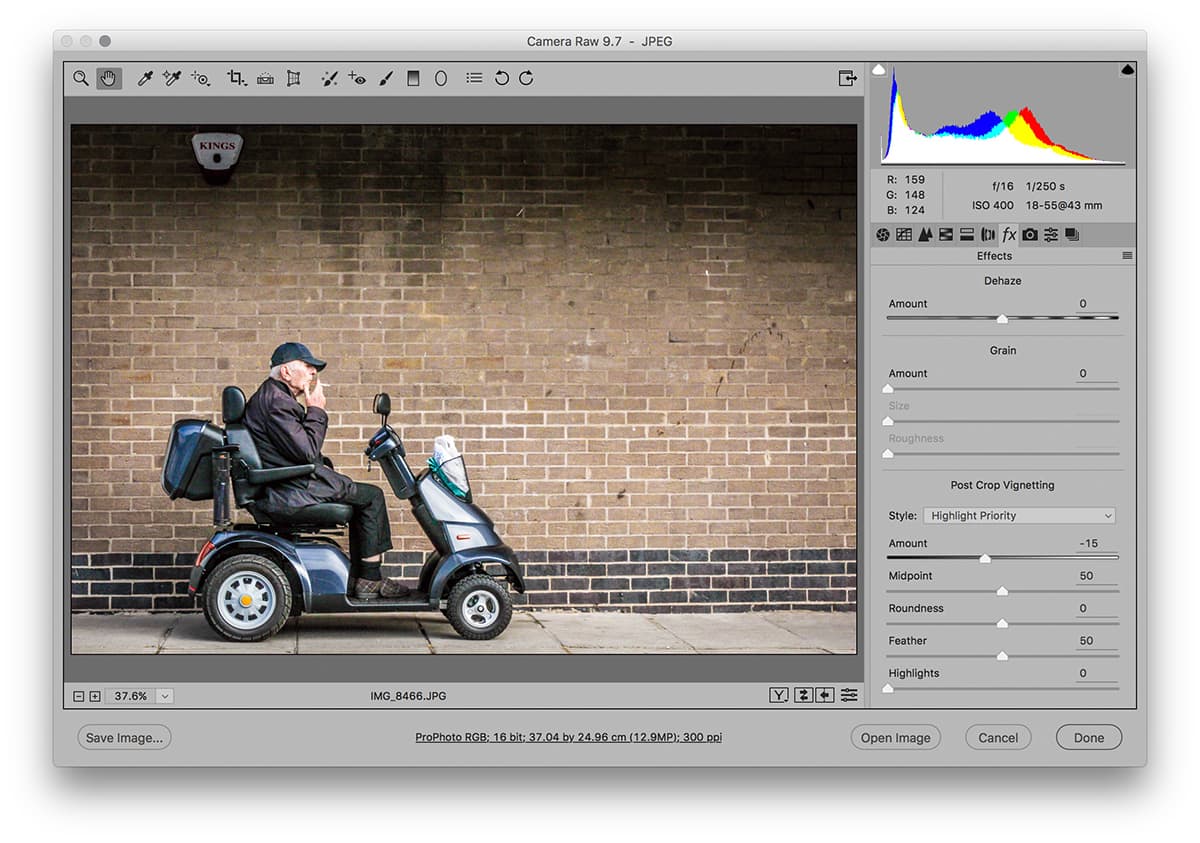Choose the Targeted Adjustment tool
The height and width of the screenshot is (843, 1200).
(201, 78)
